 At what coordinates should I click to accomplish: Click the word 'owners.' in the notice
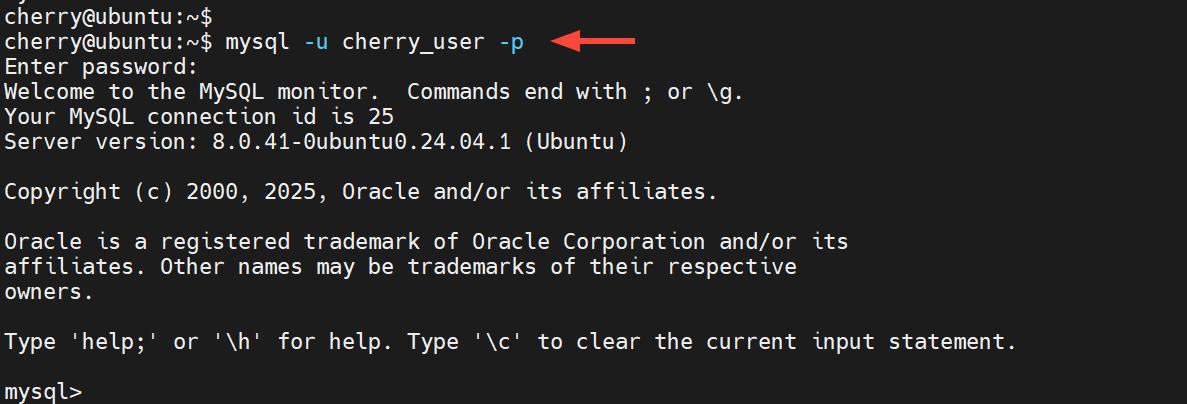coord(49,292)
